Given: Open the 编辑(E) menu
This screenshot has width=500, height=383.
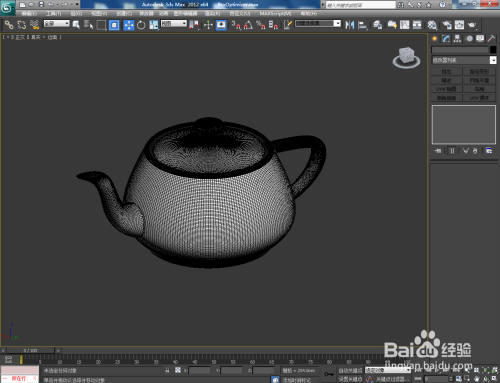Looking at the screenshot, I should (29, 13).
